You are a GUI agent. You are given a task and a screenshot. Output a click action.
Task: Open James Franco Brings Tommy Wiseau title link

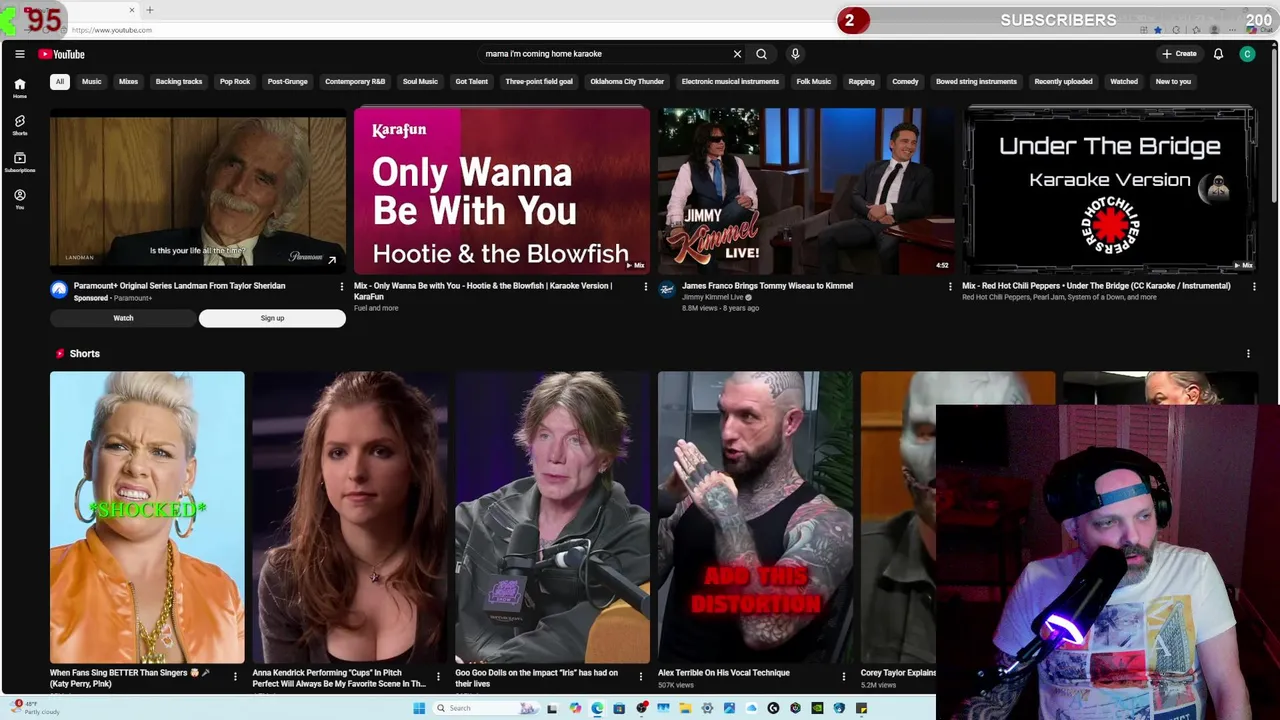tap(767, 286)
